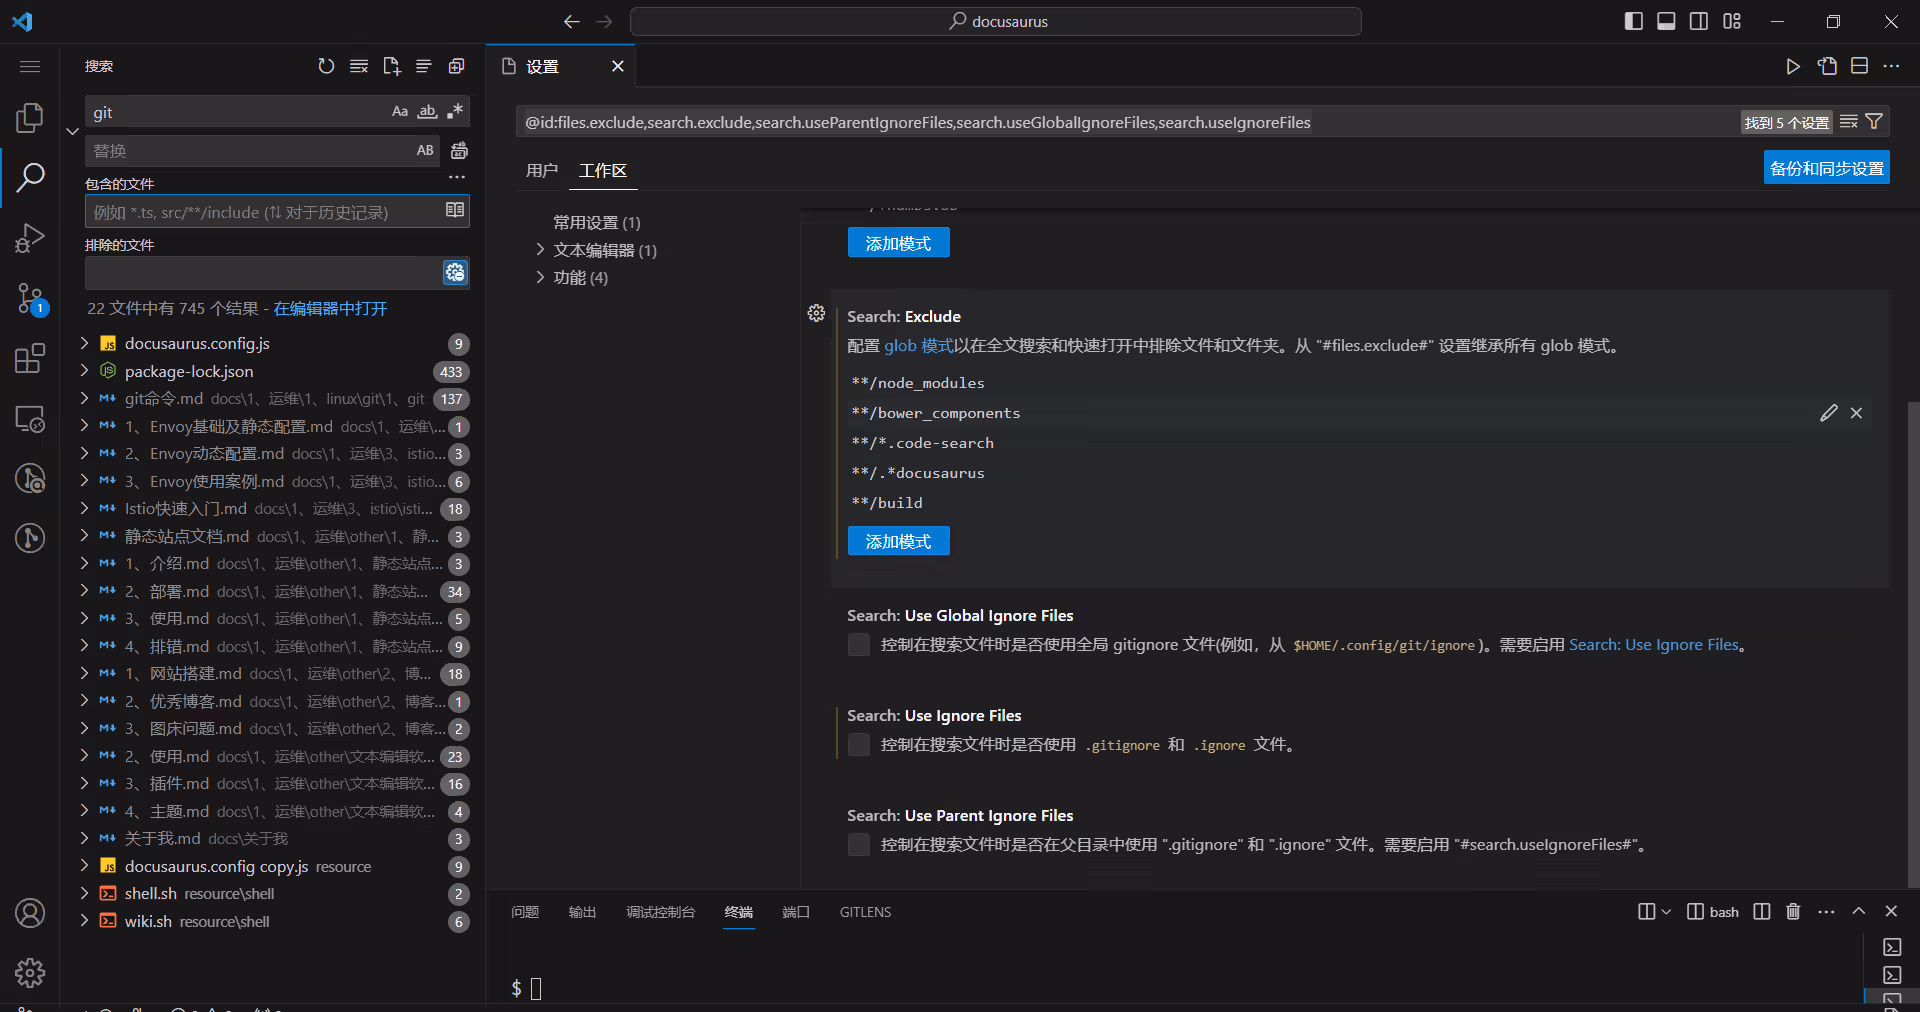This screenshot has height=1012, width=1920.
Task: Click the Replace All icon
Action: (x=459, y=151)
